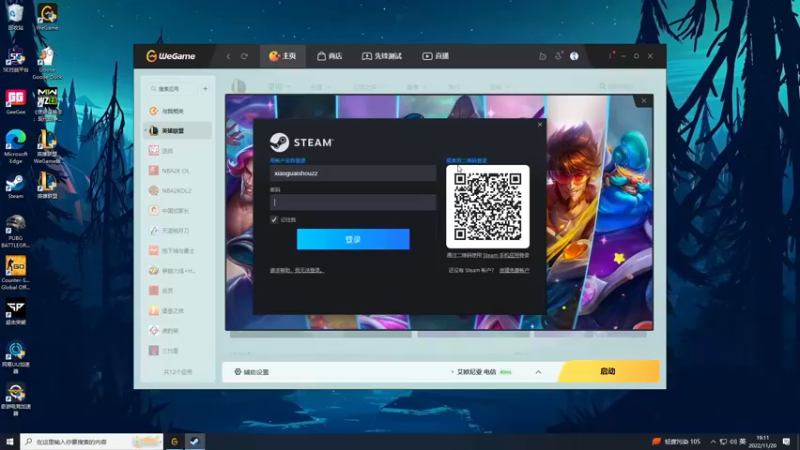The image size is (800, 450).
Task: Click the 艾欧尼亚 电信 server label
Action: click(x=476, y=372)
